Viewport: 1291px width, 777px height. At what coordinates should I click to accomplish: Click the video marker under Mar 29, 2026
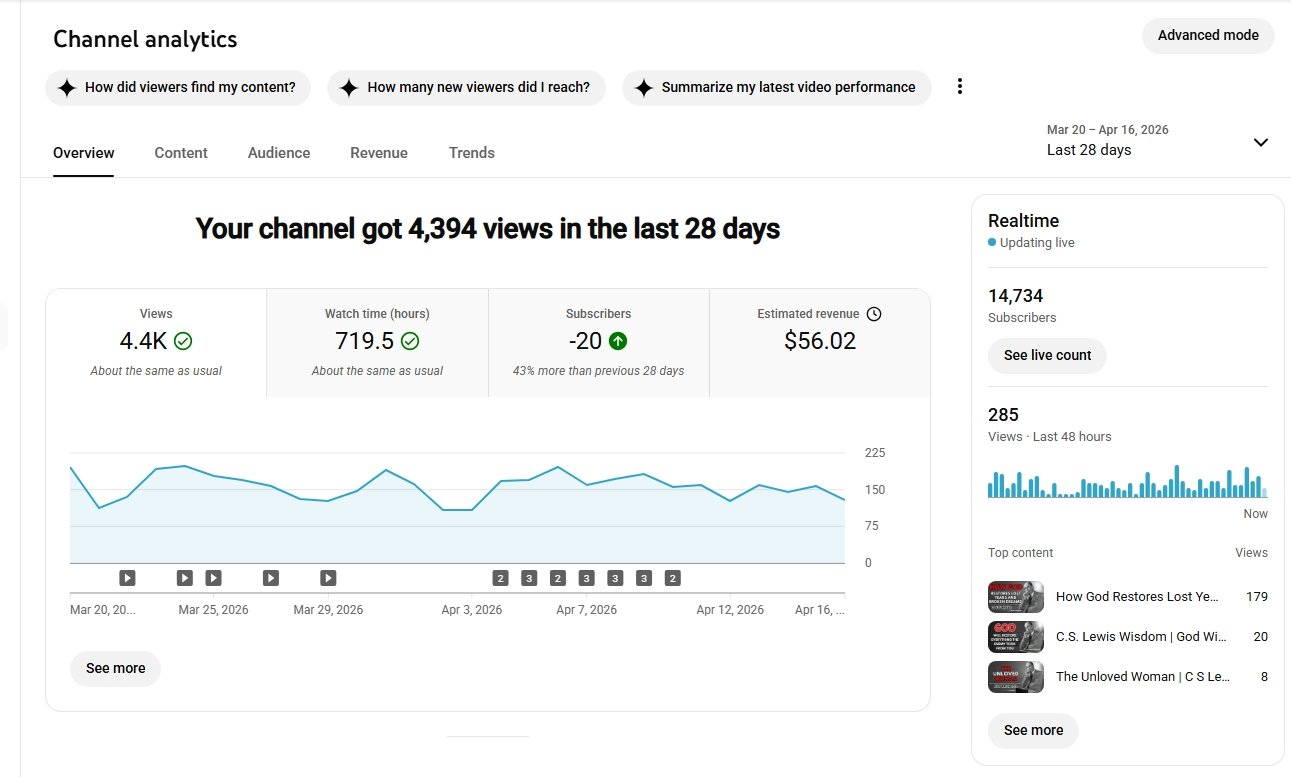click(x=328, y=578)
